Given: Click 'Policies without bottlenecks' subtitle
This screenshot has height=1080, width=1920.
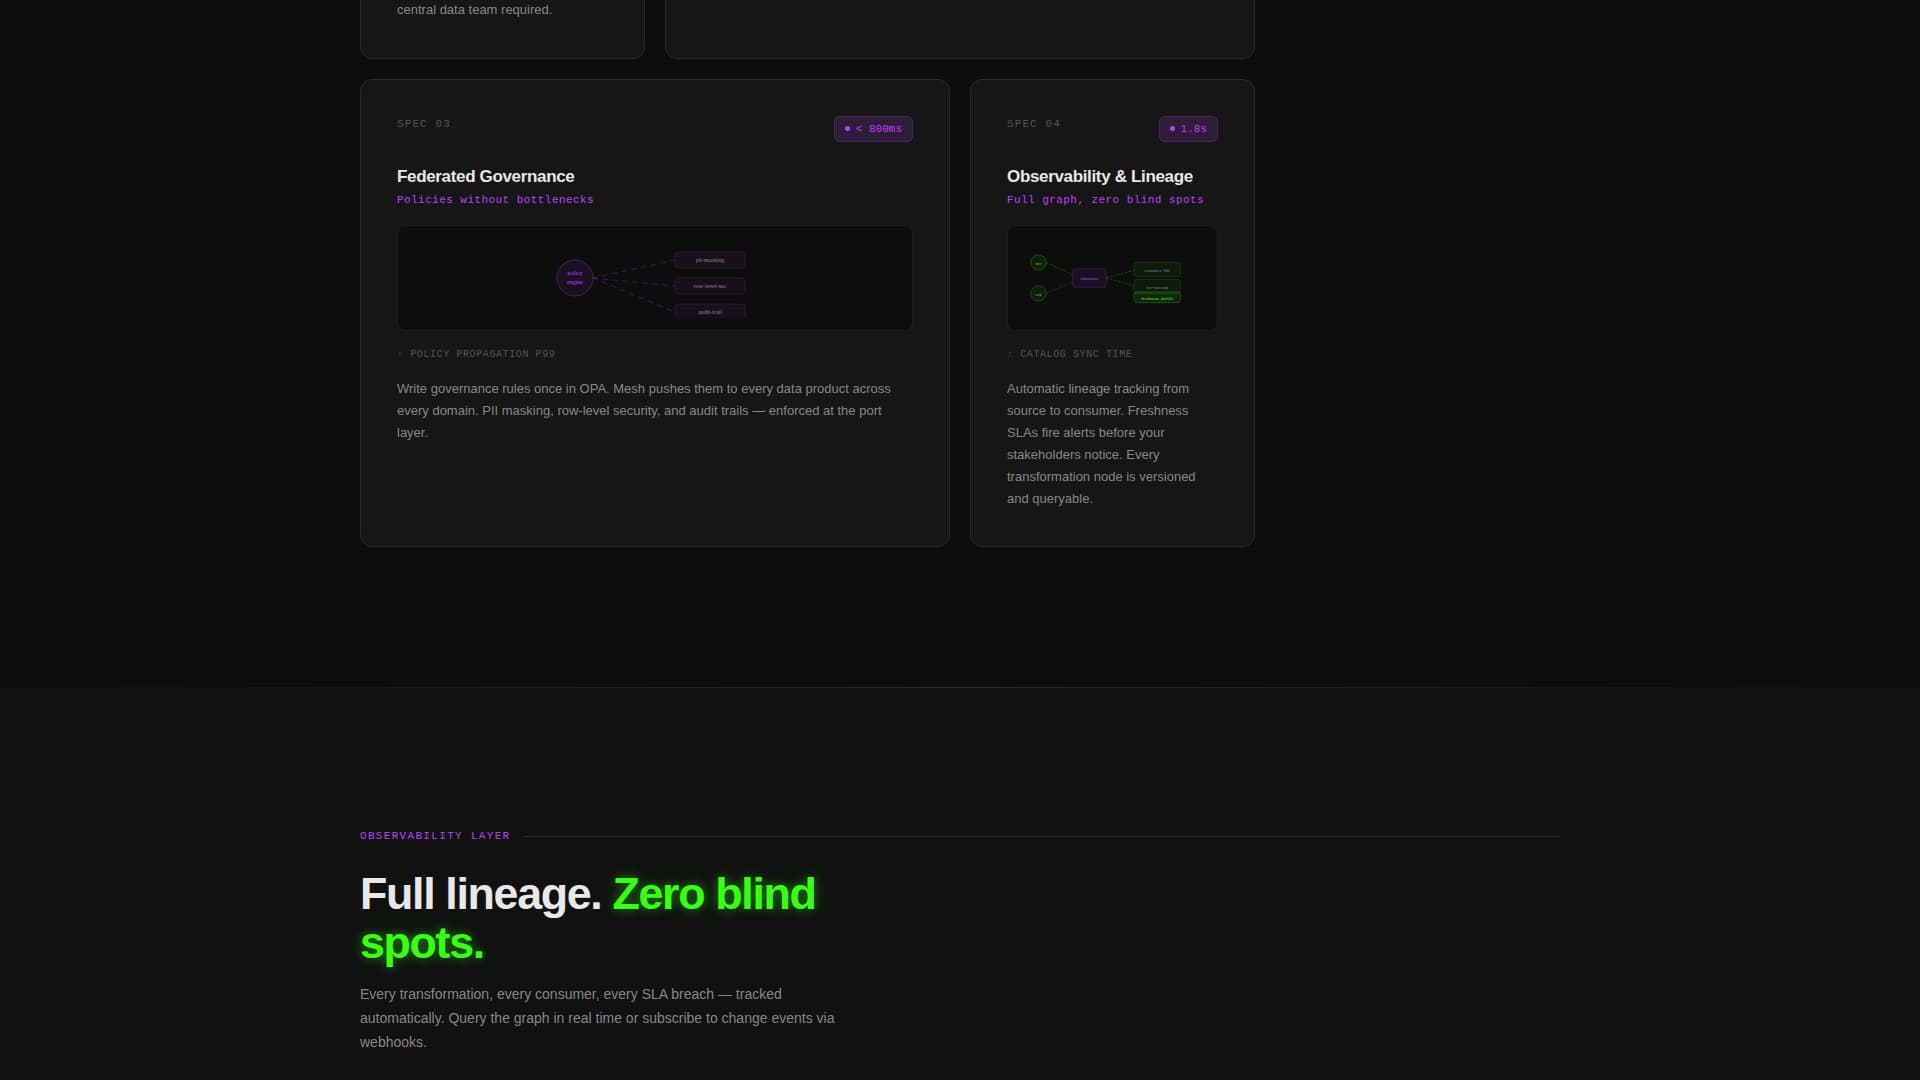Looking at the screenshot, I should (x=495, y=200).
